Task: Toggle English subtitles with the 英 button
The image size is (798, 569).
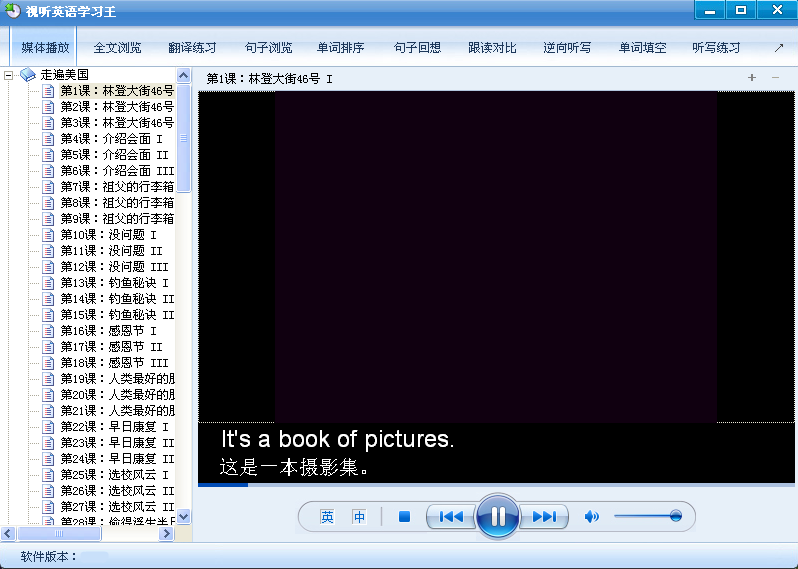Action: pyautogui.click(x=327, y=517)
